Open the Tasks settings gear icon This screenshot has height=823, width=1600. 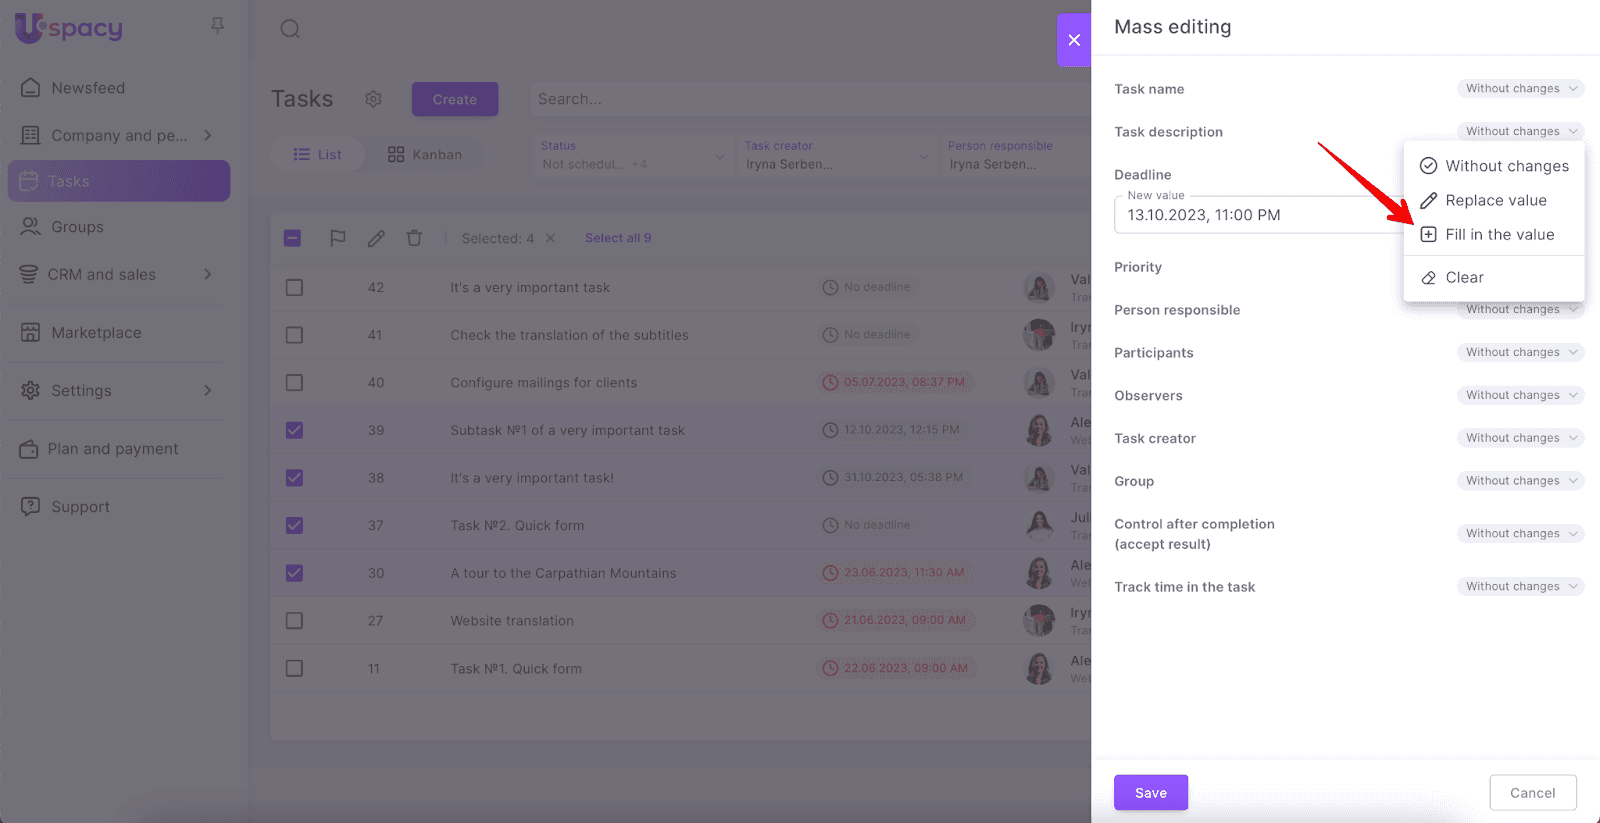pos(373,99)
